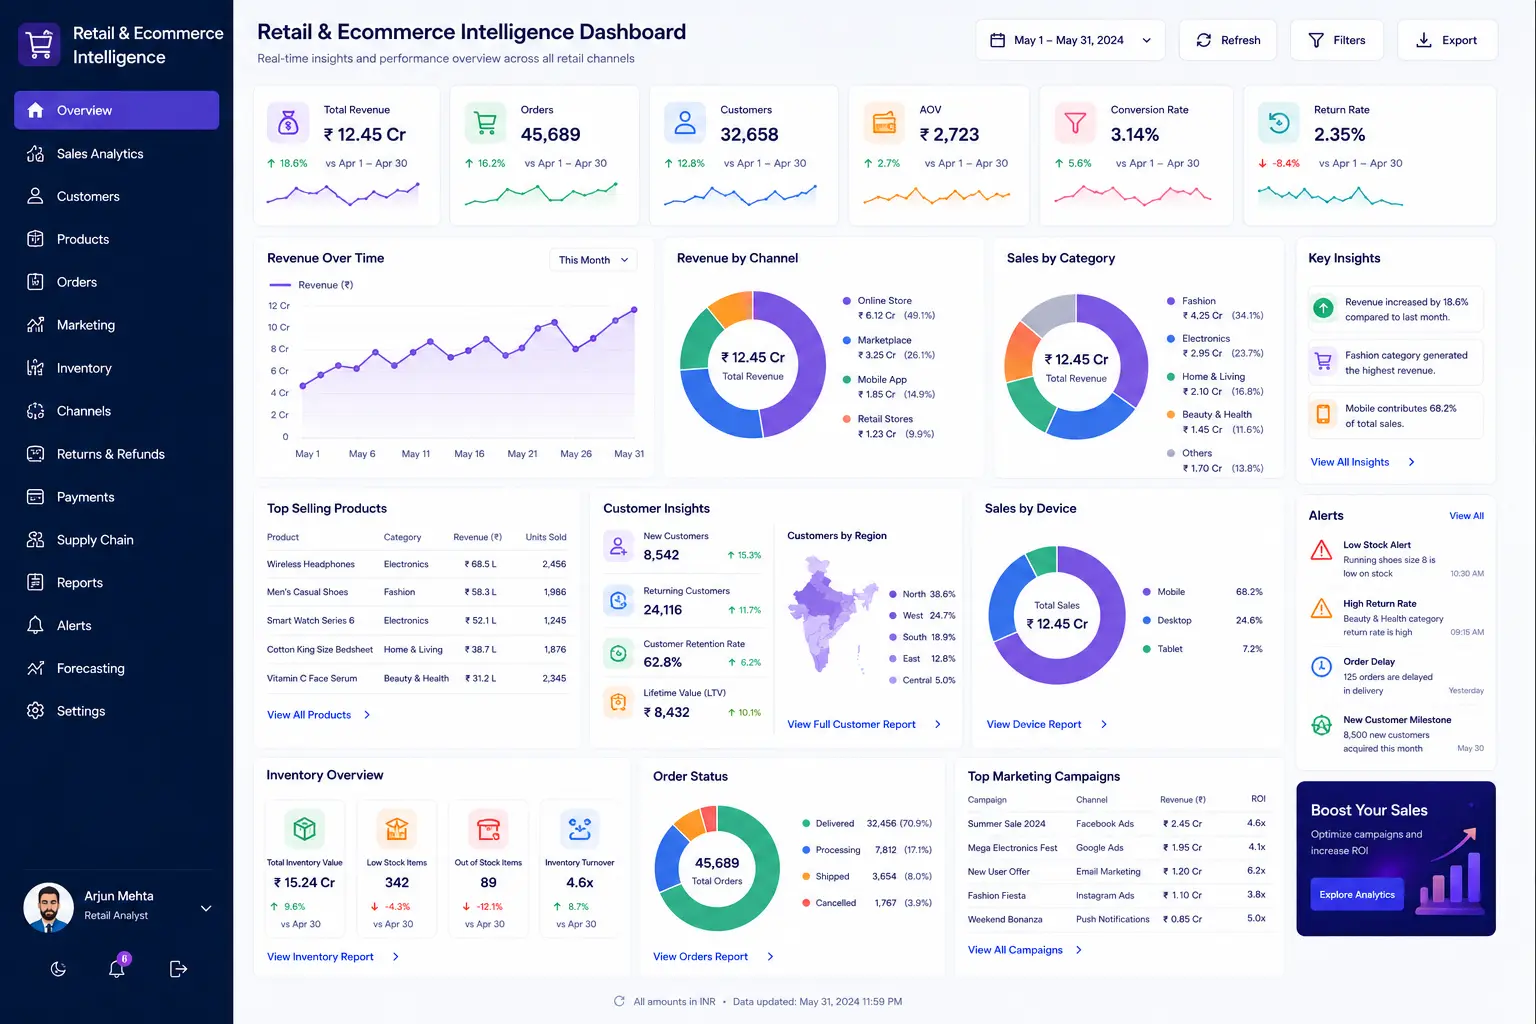Open notifications bell in sidebar footer
The image size is (1536, 1024).
[x=117, y=968]
